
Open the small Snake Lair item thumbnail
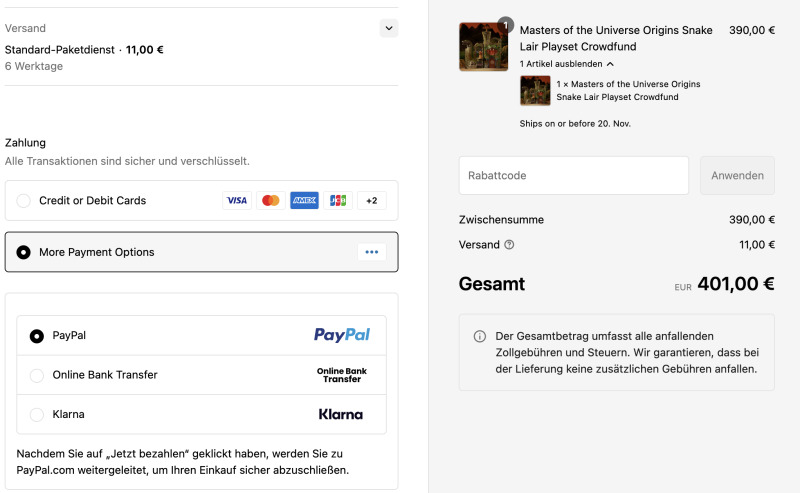535,90
